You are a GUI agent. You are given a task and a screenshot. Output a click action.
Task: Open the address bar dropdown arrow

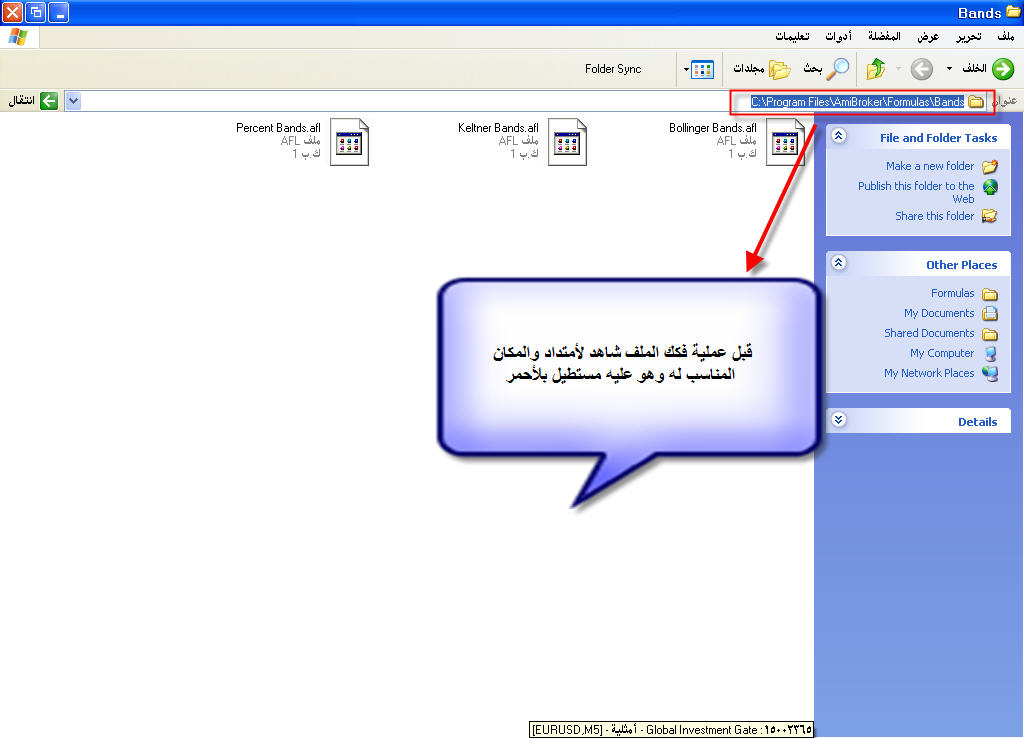[x=73, y=101]
